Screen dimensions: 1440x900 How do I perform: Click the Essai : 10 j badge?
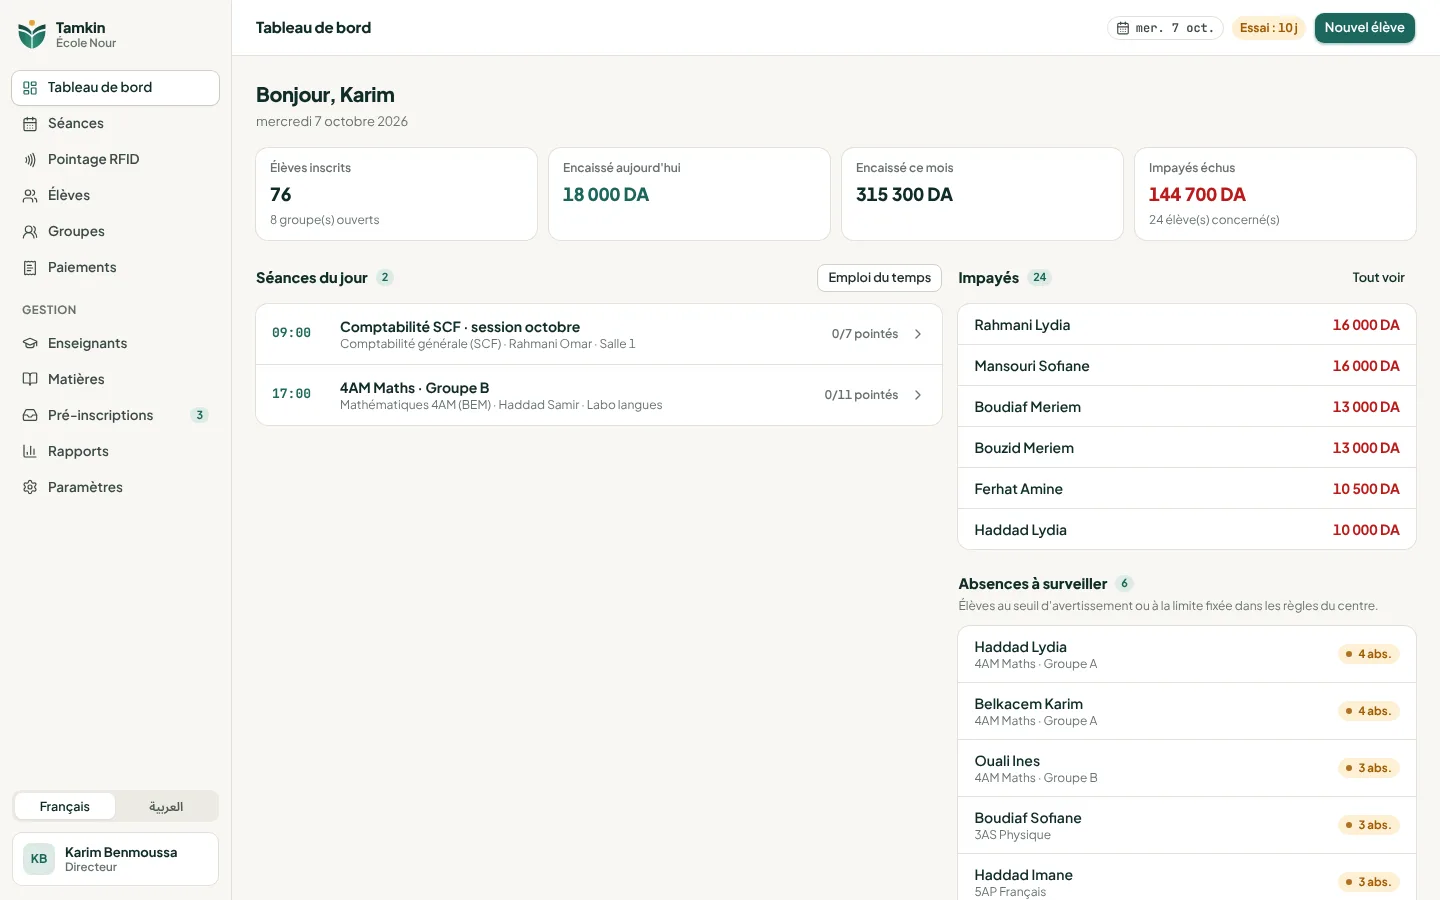click(1269, 28)
